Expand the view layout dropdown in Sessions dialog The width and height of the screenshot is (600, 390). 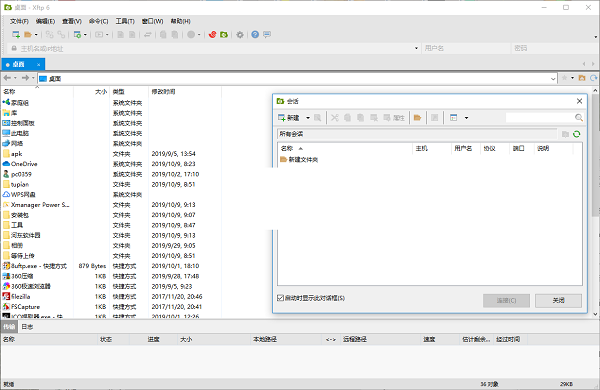coord(466,117)
